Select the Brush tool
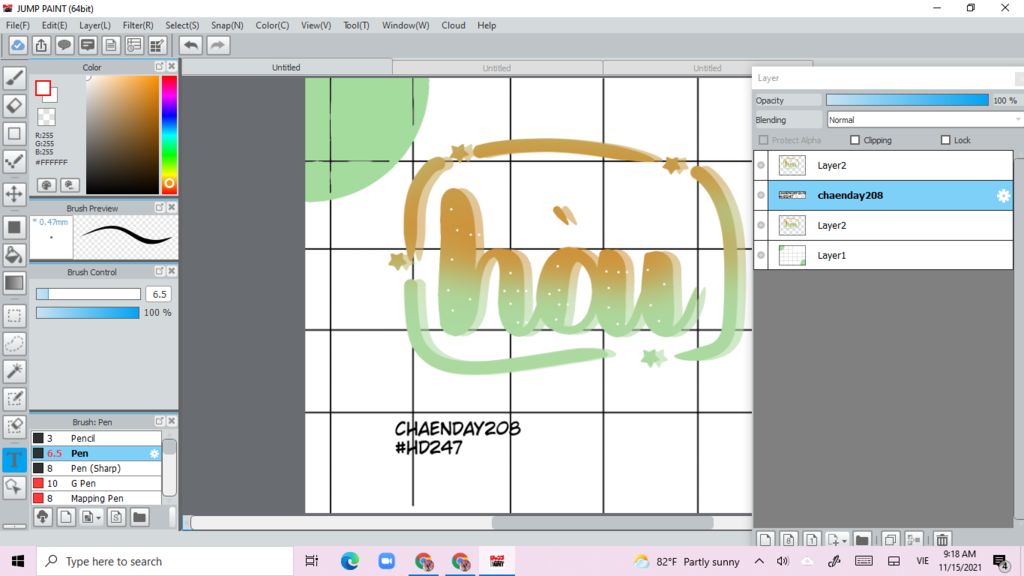 14,78
